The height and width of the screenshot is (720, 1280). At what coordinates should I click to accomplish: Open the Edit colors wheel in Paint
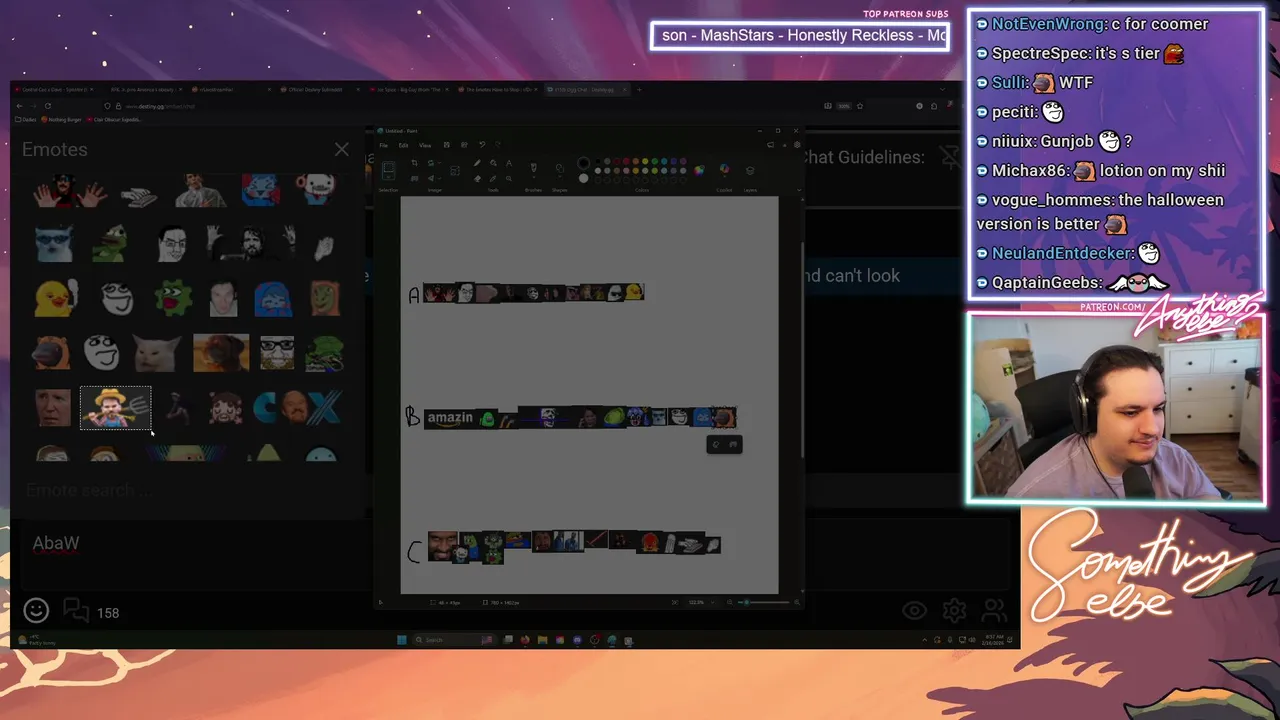pyautogui.click(x=699, y=170)
